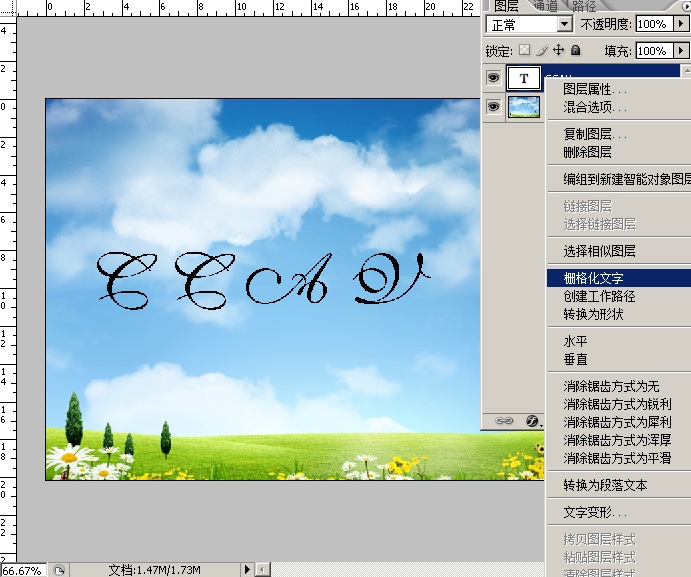The image size is (691, 577).
Task: Set anti-alias 消除锯齿方式为犀利
Action: coord(617,422)
